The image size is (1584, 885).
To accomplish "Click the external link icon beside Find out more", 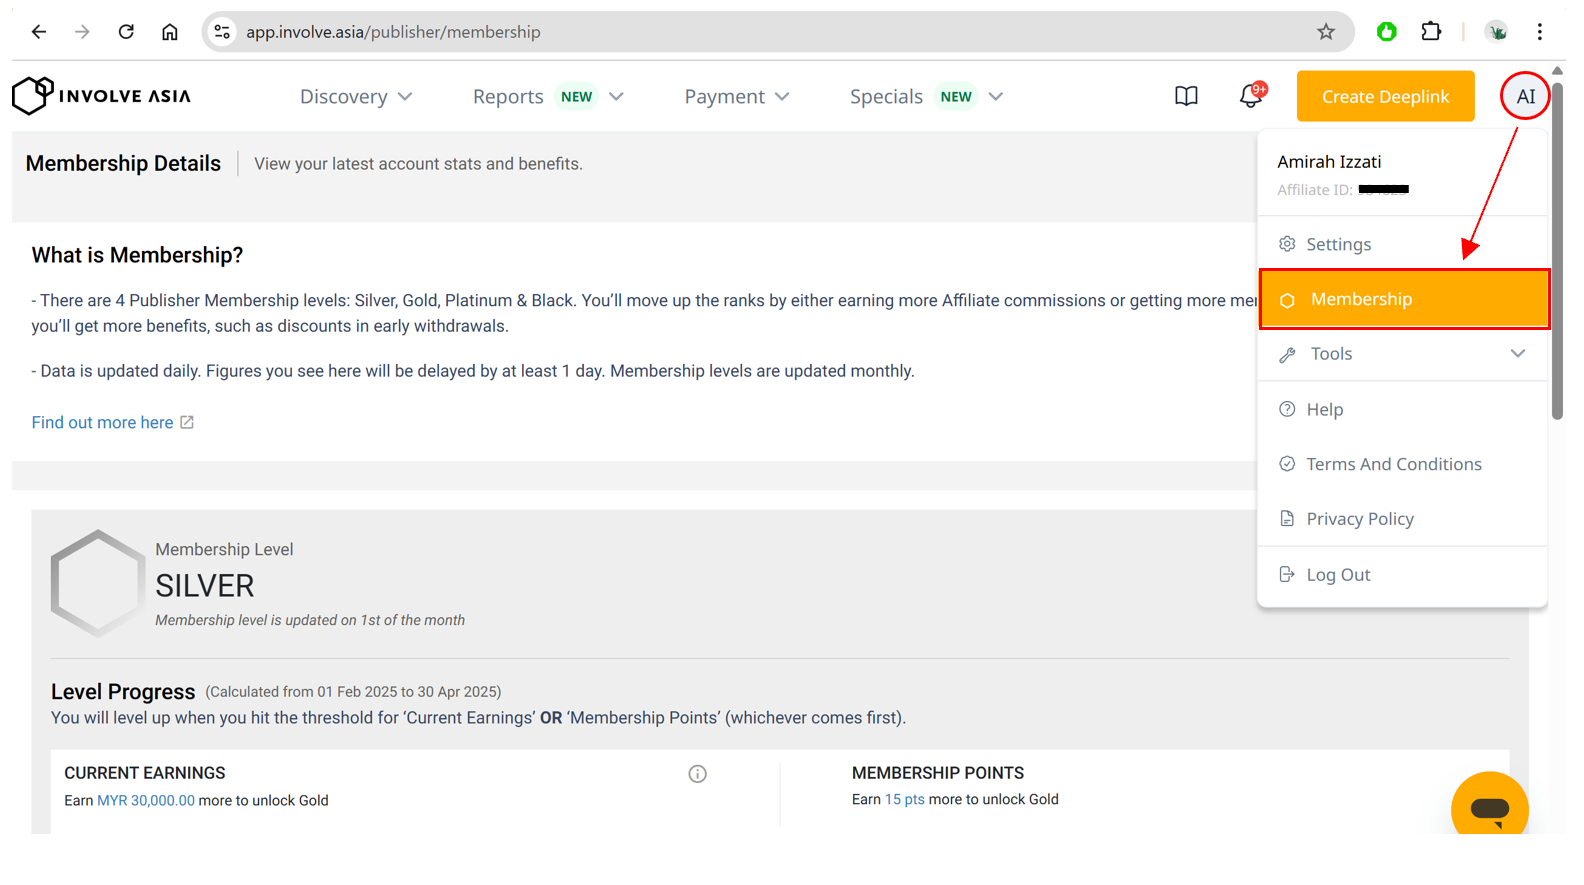I will click(x=187, y=422).
